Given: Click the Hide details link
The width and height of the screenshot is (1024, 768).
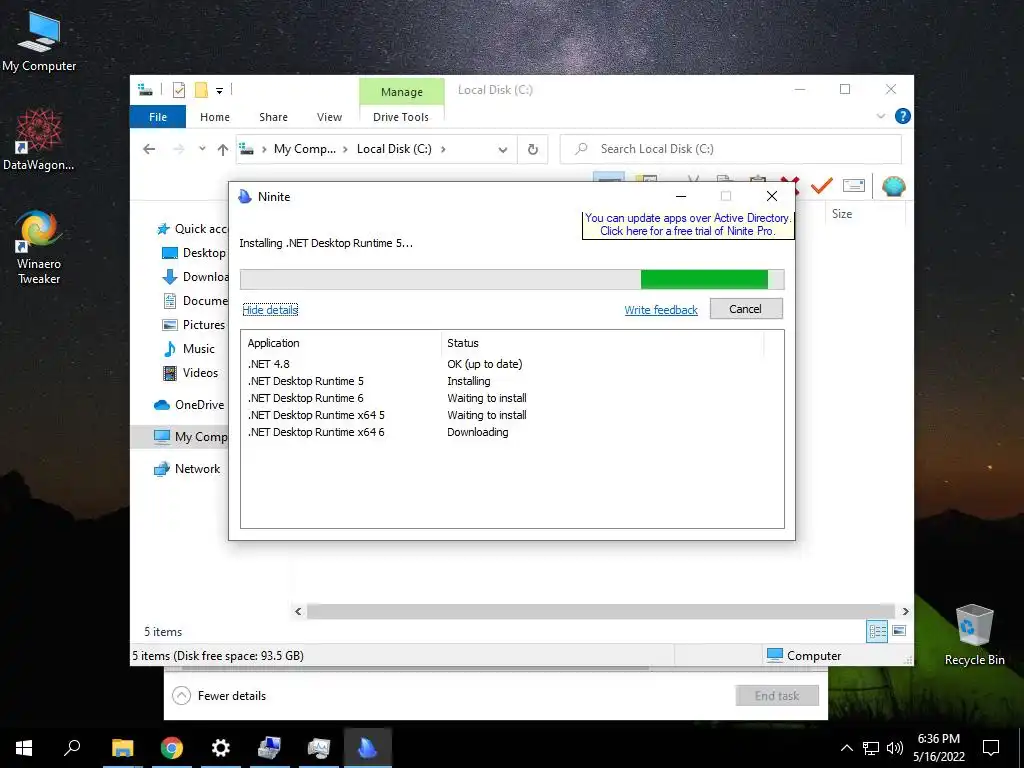Looking at the screenshot, I should click(x=270, y=310).
